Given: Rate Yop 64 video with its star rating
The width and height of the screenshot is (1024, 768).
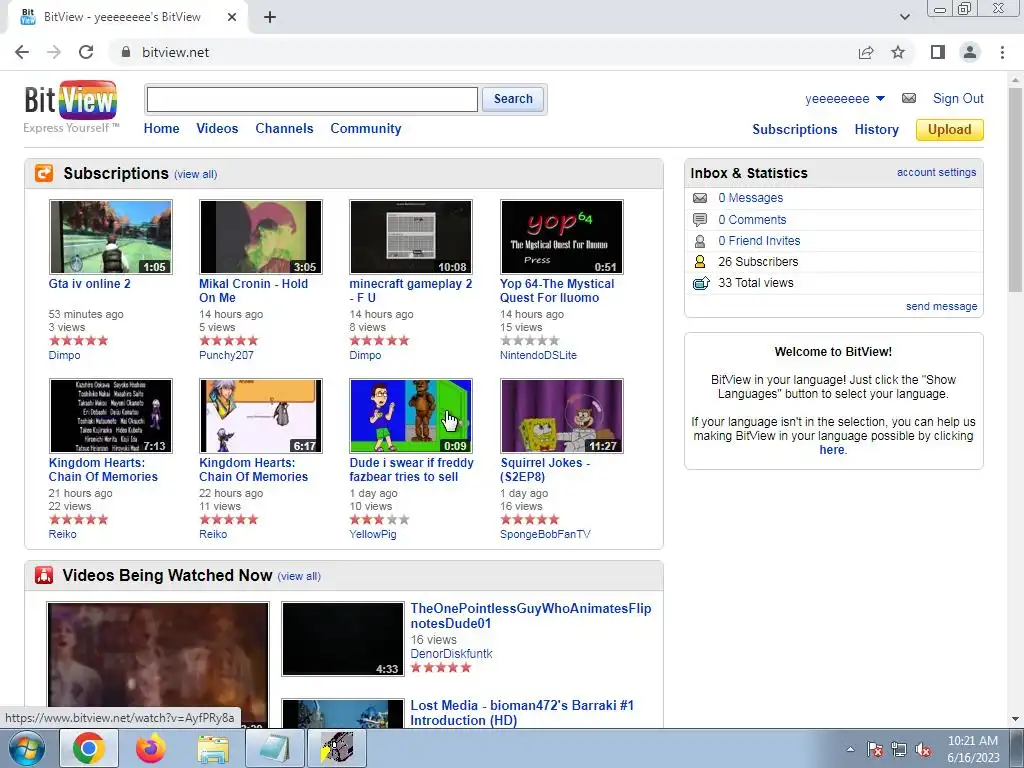Looking at the screenshot, I should [x=530, y=341].
